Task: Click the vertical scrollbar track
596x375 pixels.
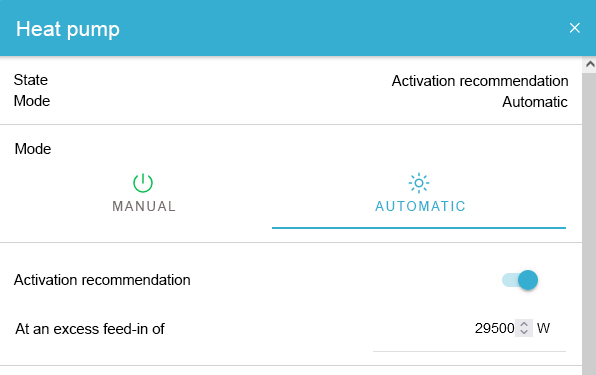Action: click(590, 223)
